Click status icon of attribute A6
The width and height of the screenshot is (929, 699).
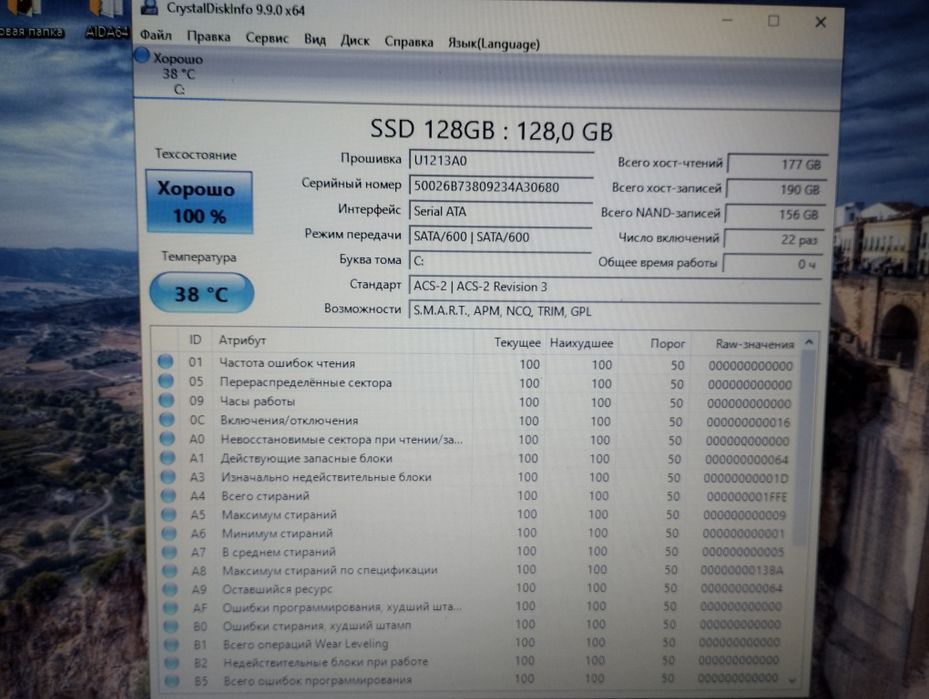(169, 533)
